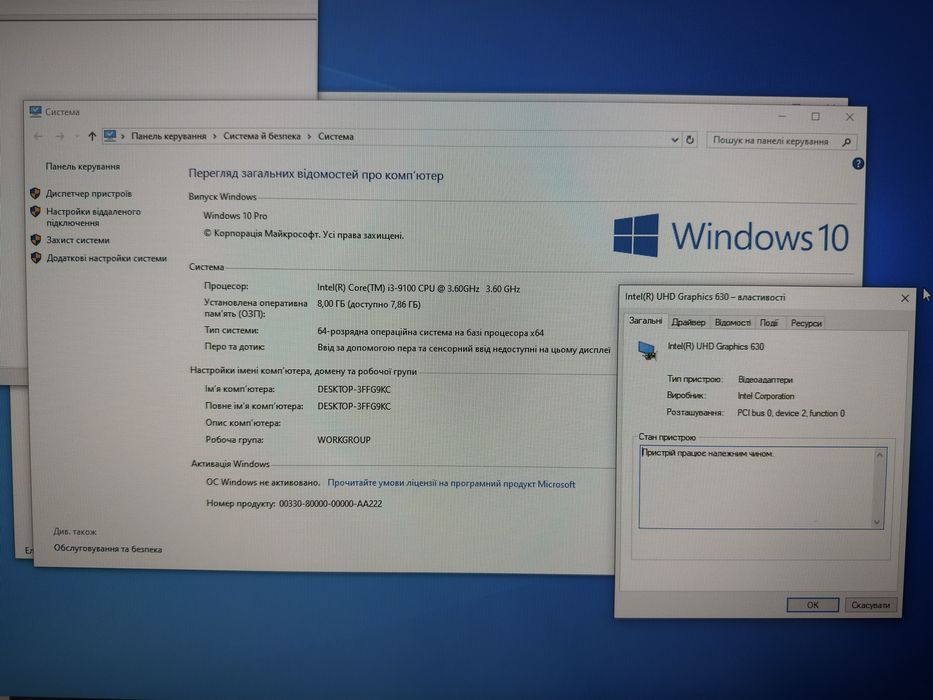Expand the address bar history dropdown
The image size is (933, 700).
(675, 140)
